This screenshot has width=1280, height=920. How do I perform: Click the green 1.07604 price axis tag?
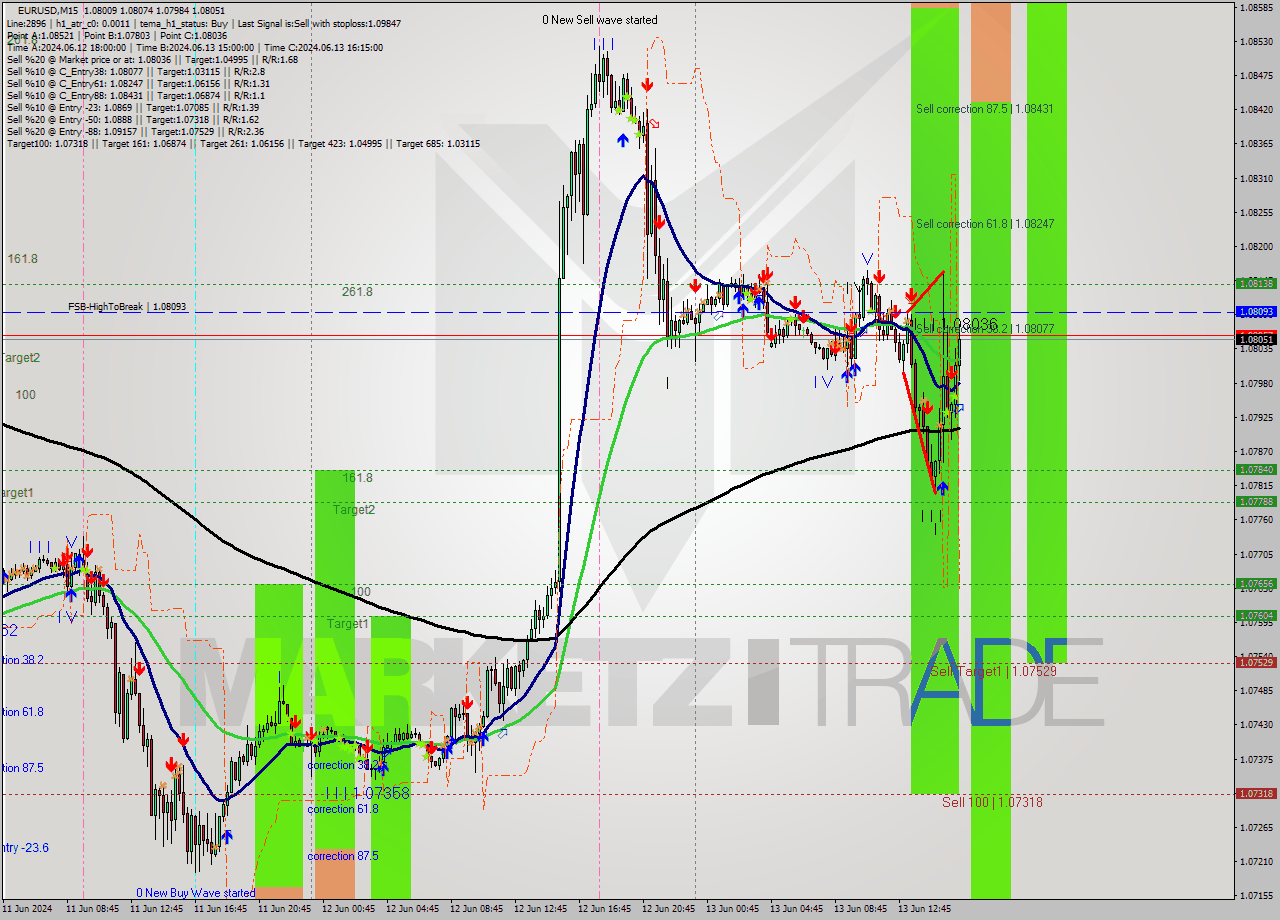1256,615
